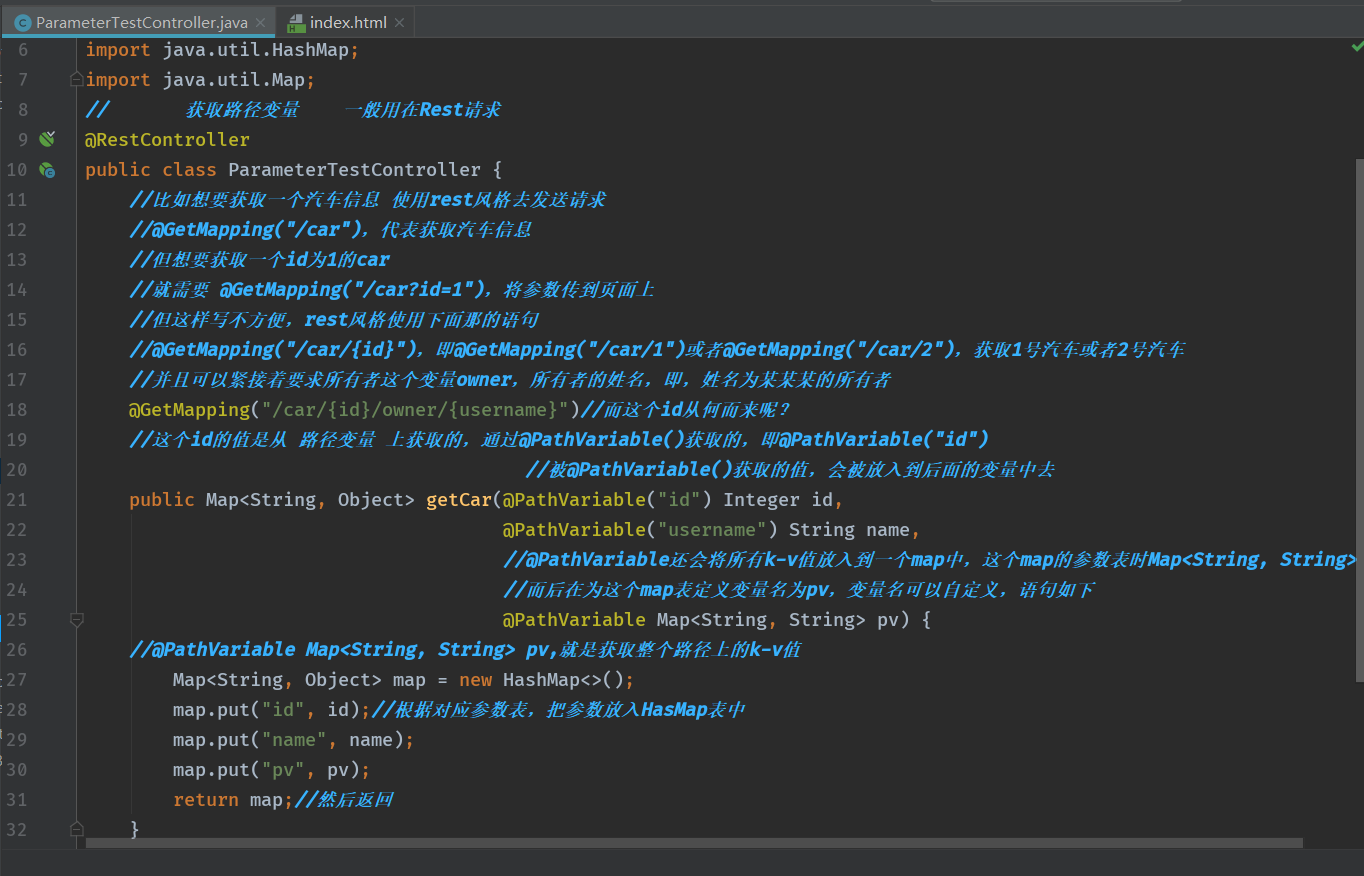1364x876 pixels.
Task: Click line number 18 in the gutter
Action: pos(17,409)
